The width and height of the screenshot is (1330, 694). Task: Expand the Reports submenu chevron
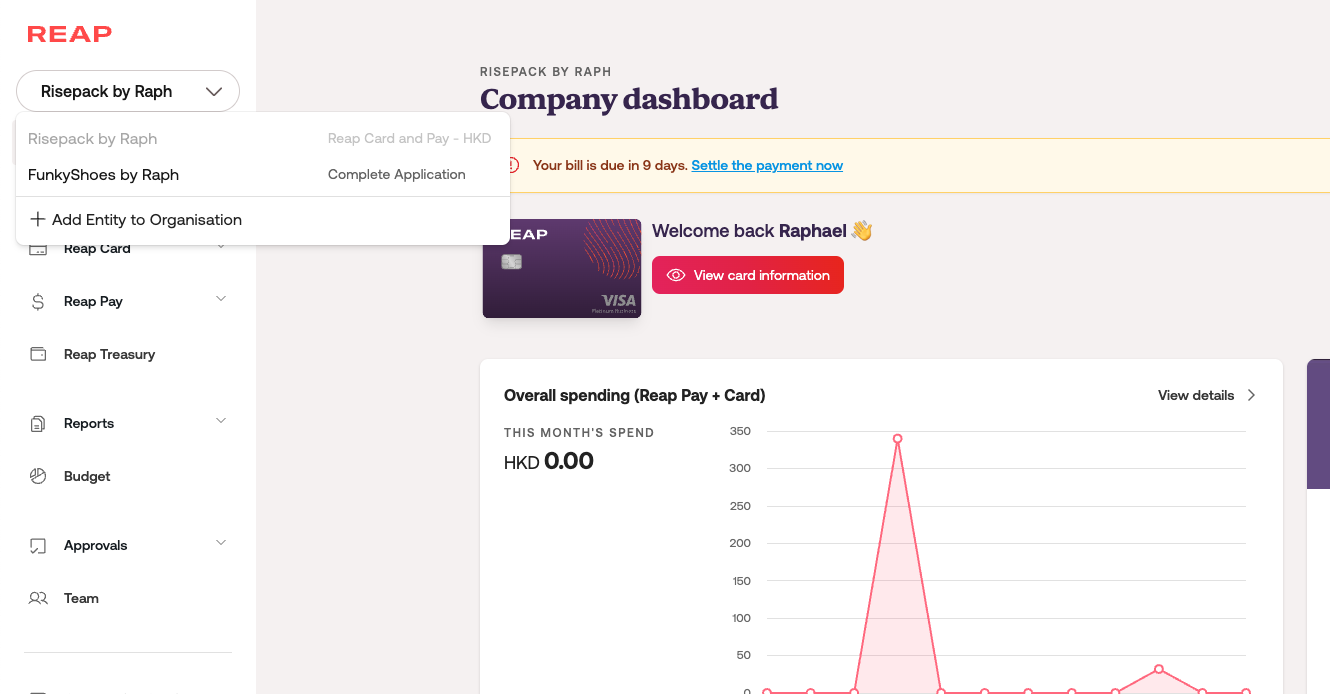coord(221,421)
